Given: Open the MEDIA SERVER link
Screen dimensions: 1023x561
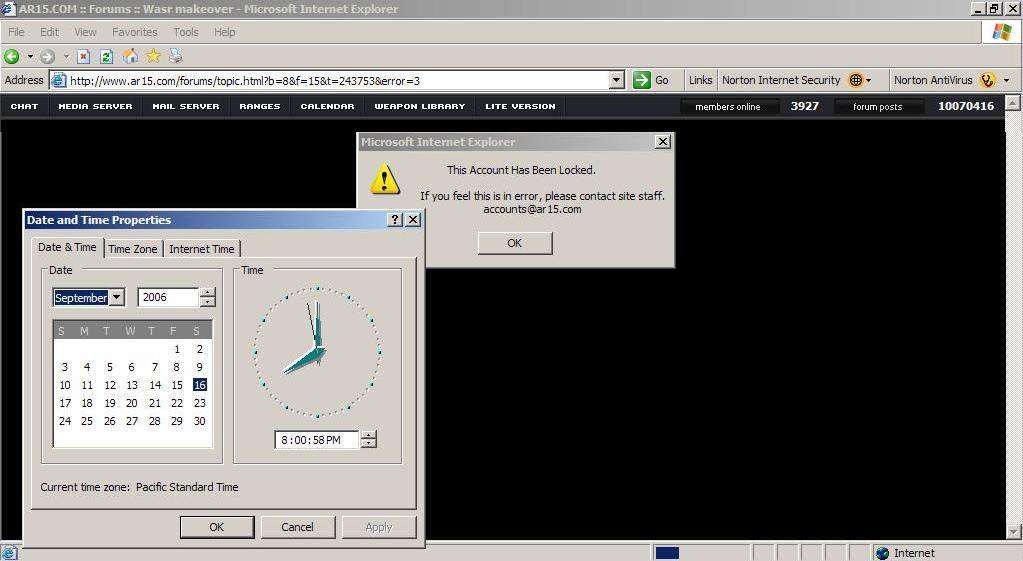Looking at the screenshot, I should pyautogui.click(x=95, y=106).
